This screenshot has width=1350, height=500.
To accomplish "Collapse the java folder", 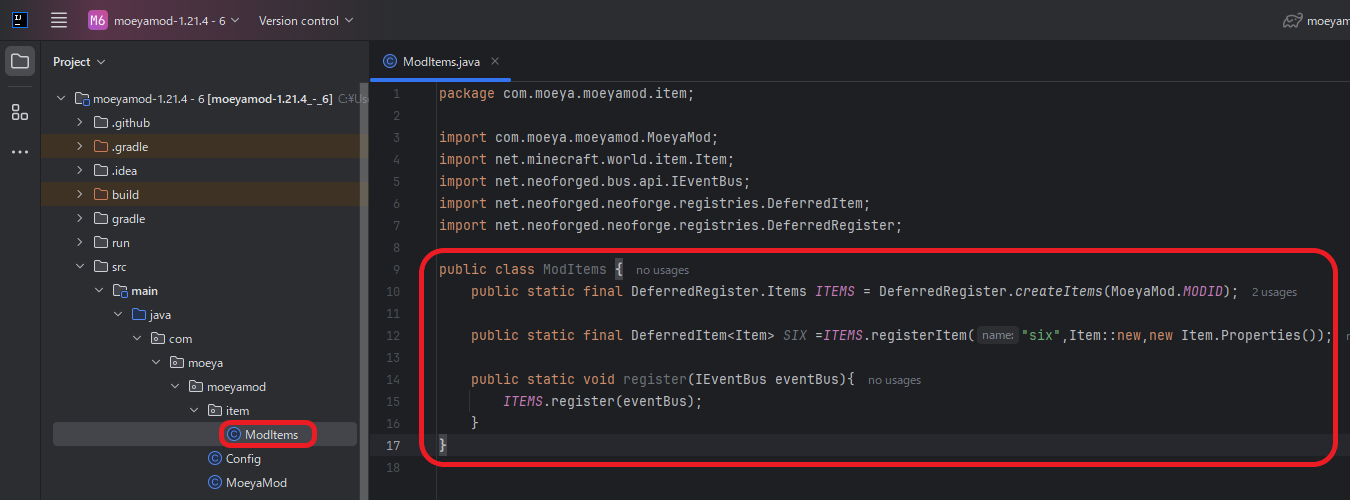I will coord(118,315).
